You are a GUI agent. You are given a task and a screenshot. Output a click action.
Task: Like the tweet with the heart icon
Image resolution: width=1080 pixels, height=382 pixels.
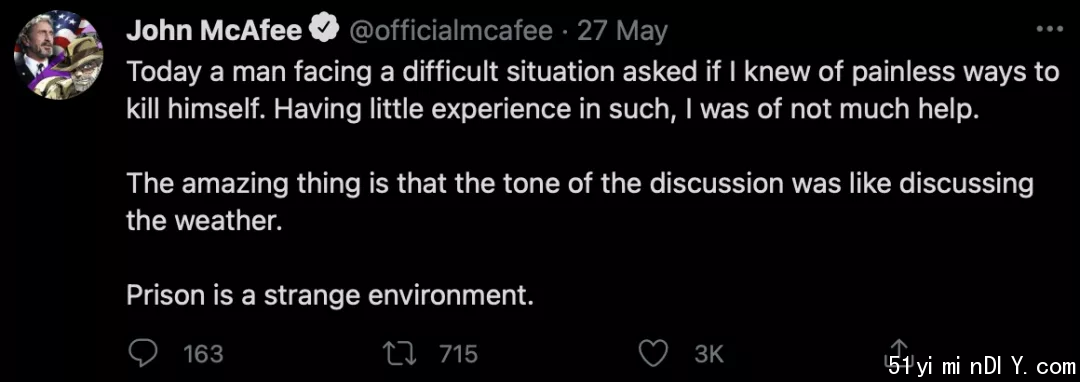pos(654,354)
